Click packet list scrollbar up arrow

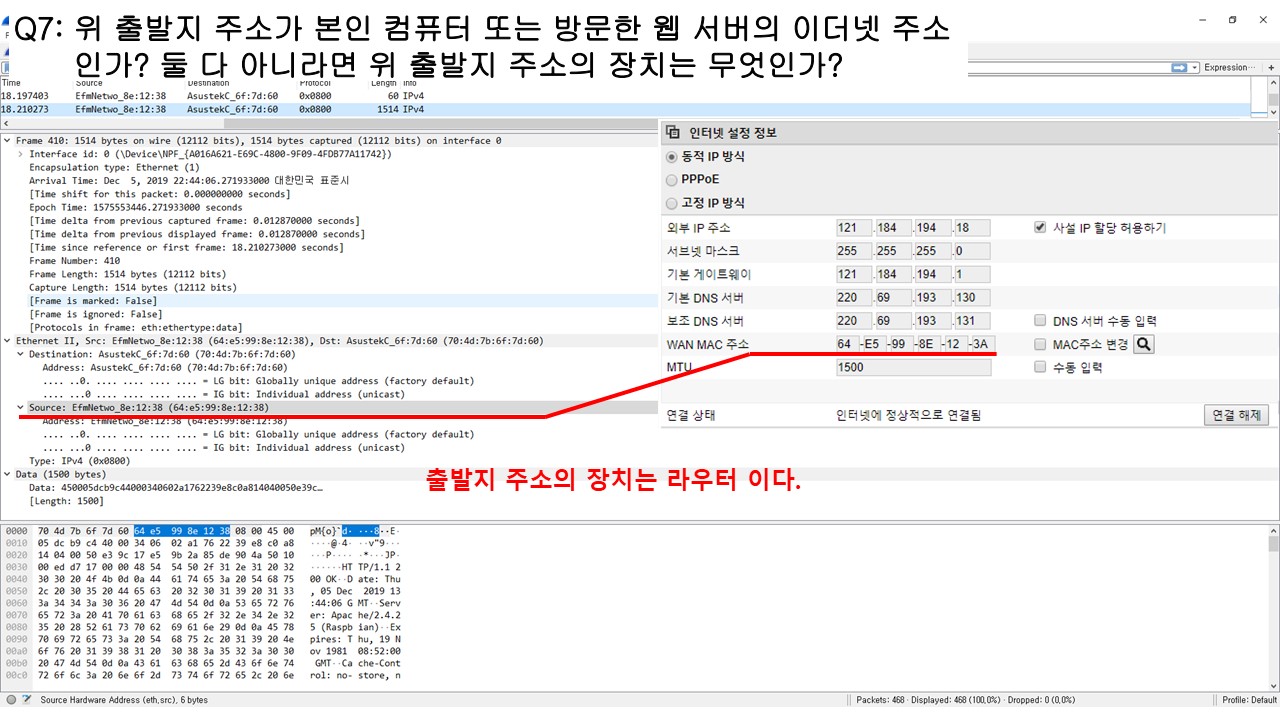1273,85
